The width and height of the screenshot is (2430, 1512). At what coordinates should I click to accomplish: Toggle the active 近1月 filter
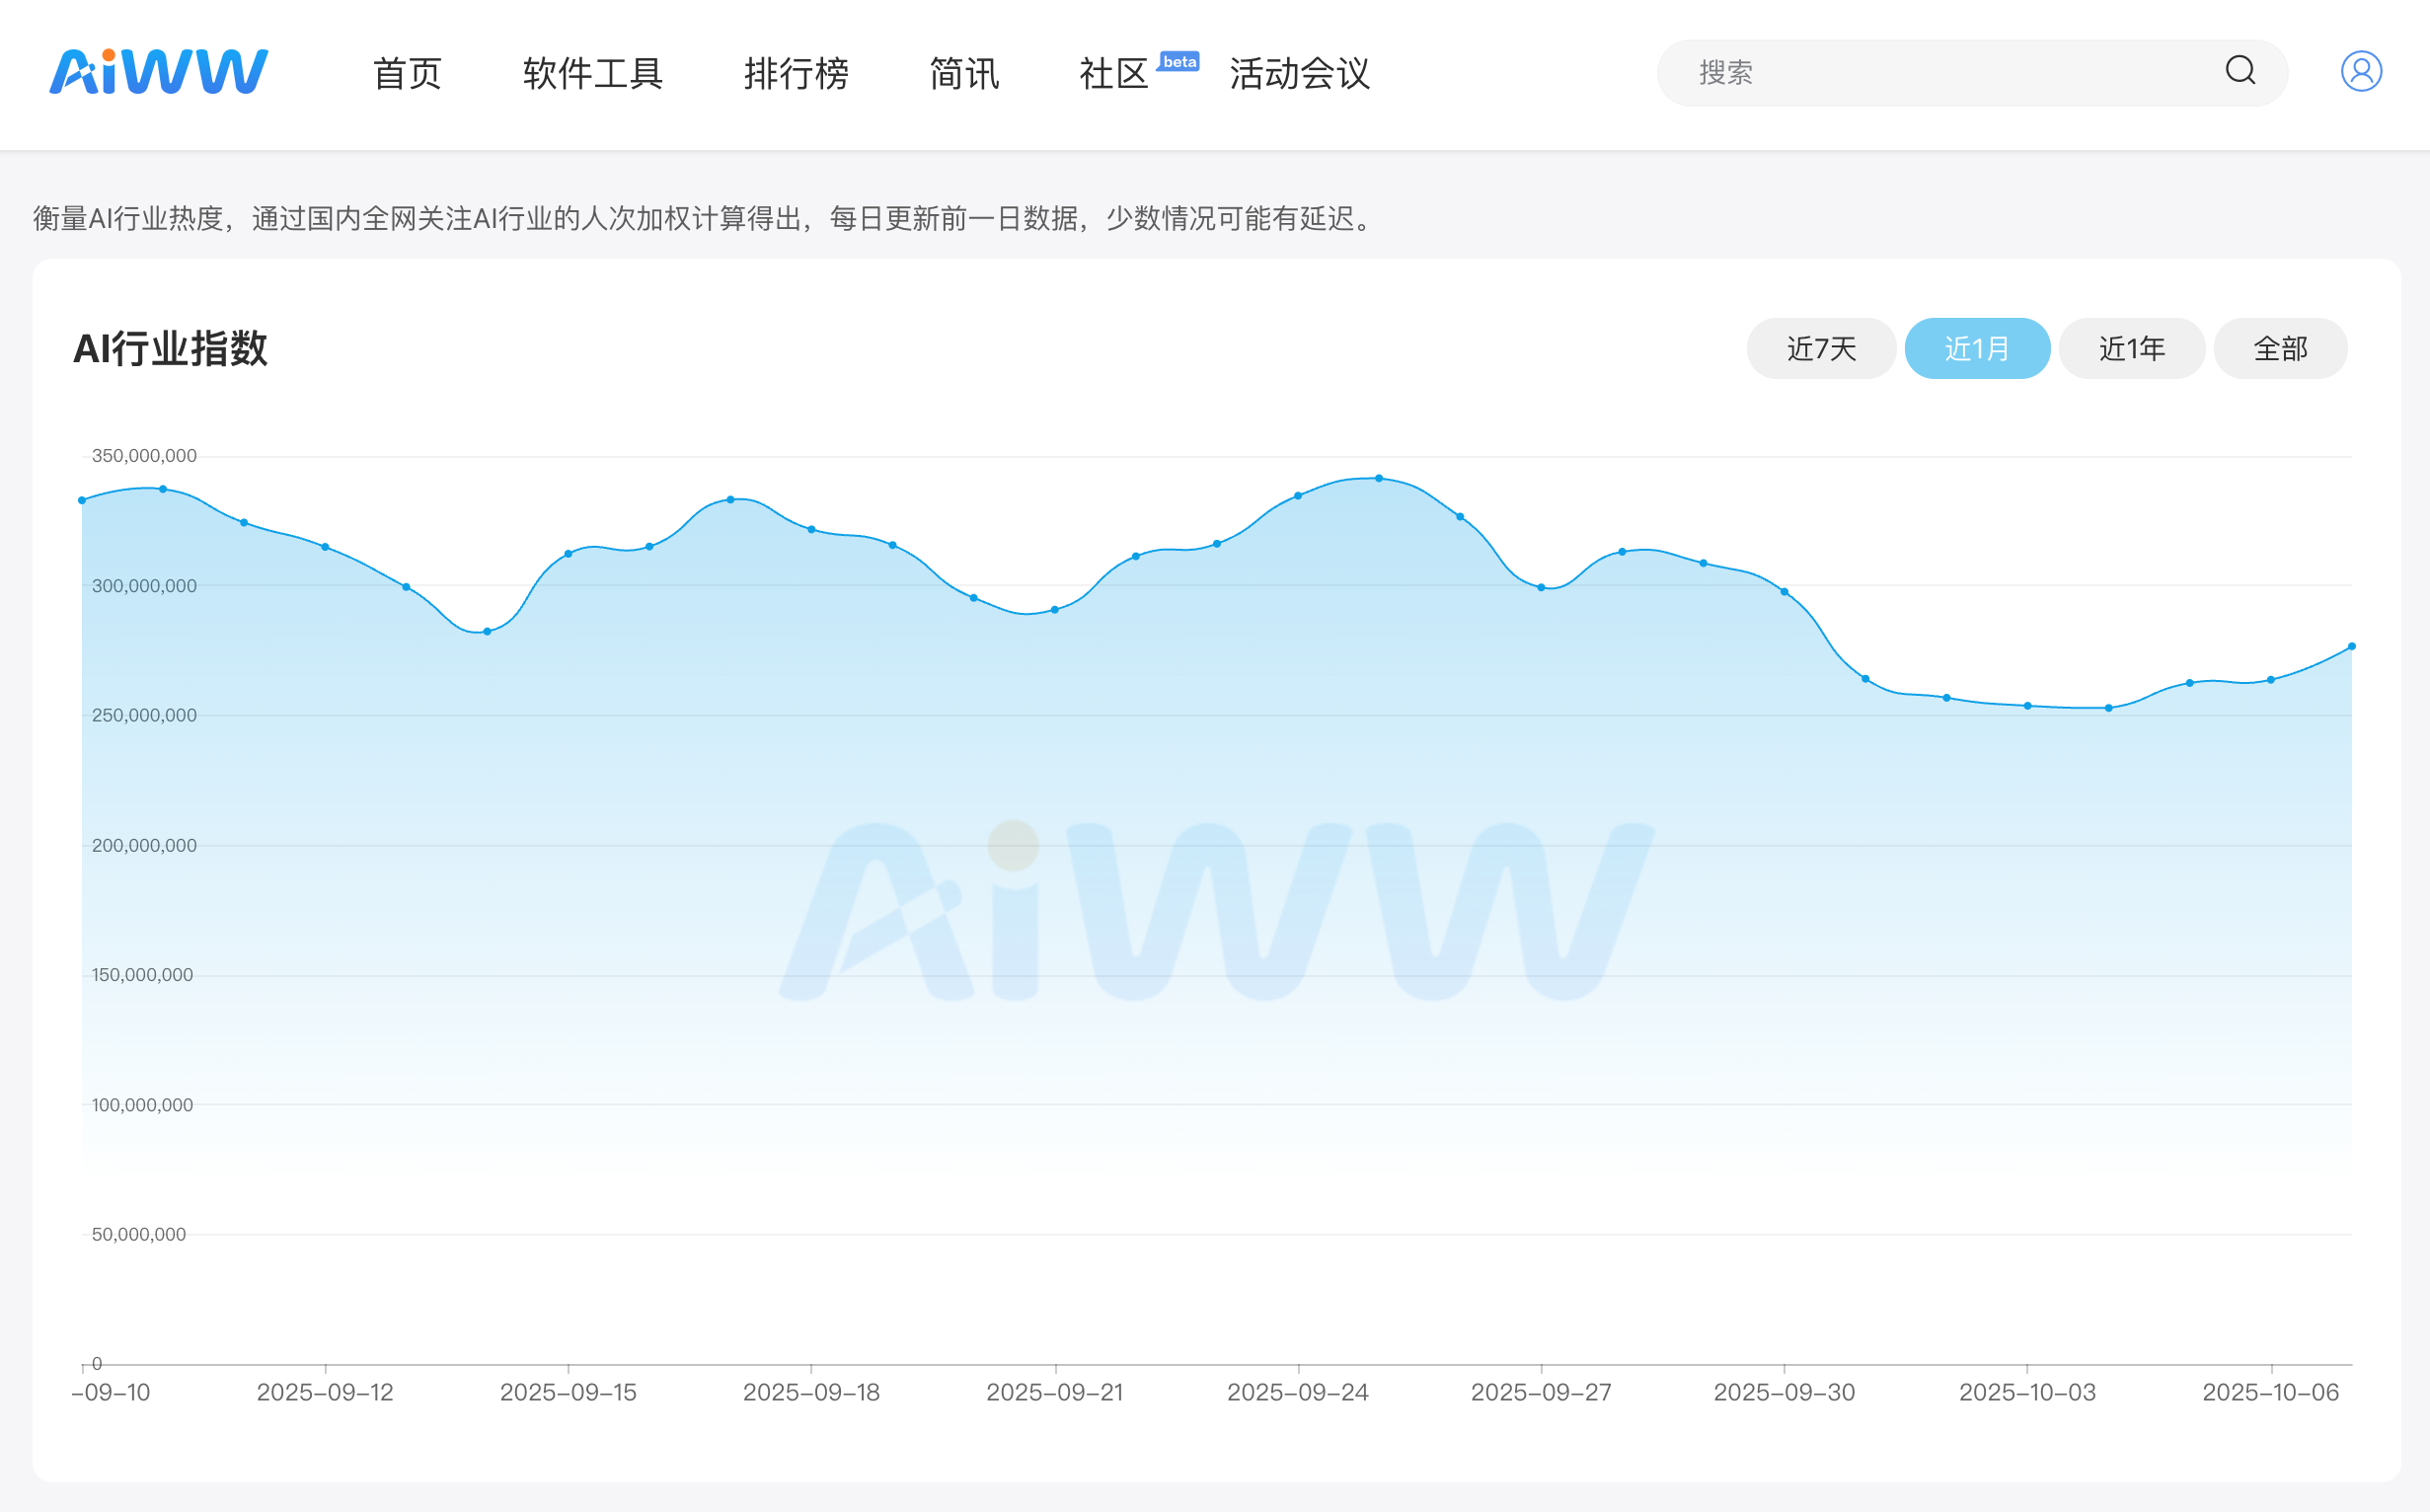point(1977,348)
